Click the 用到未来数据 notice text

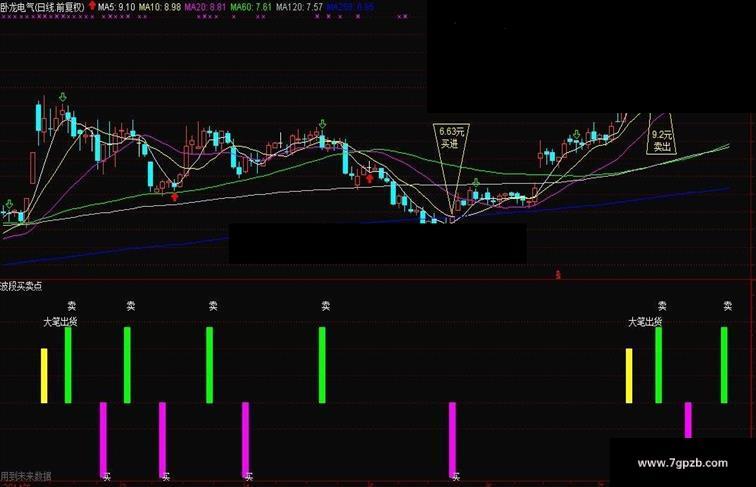click(x=26, y=476)
